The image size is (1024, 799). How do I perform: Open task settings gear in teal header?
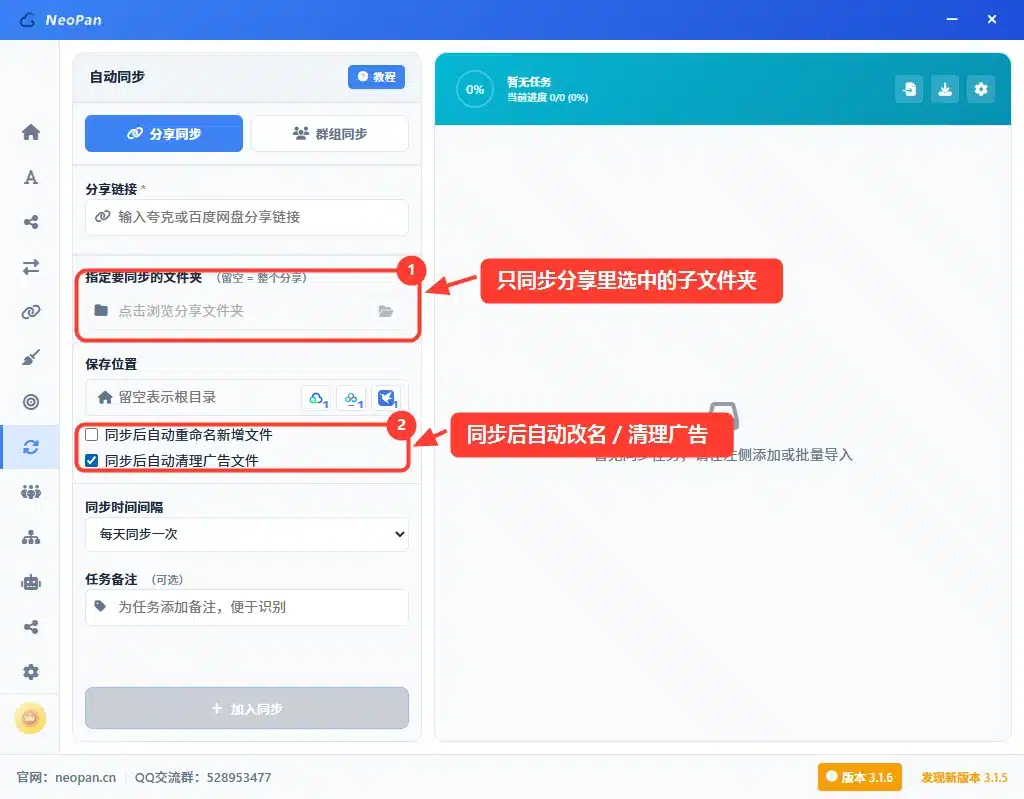pos(981,90)
